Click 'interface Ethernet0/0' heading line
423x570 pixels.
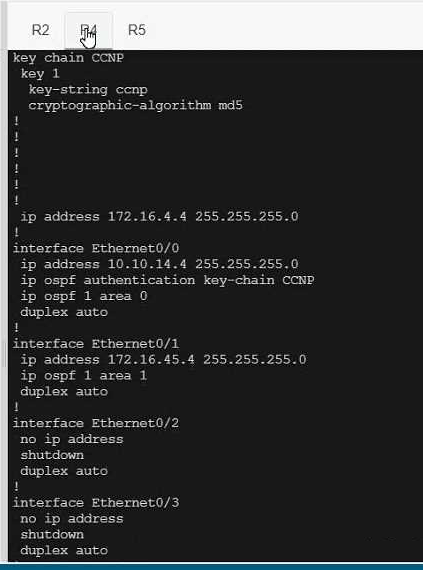(x=96, y=248)
